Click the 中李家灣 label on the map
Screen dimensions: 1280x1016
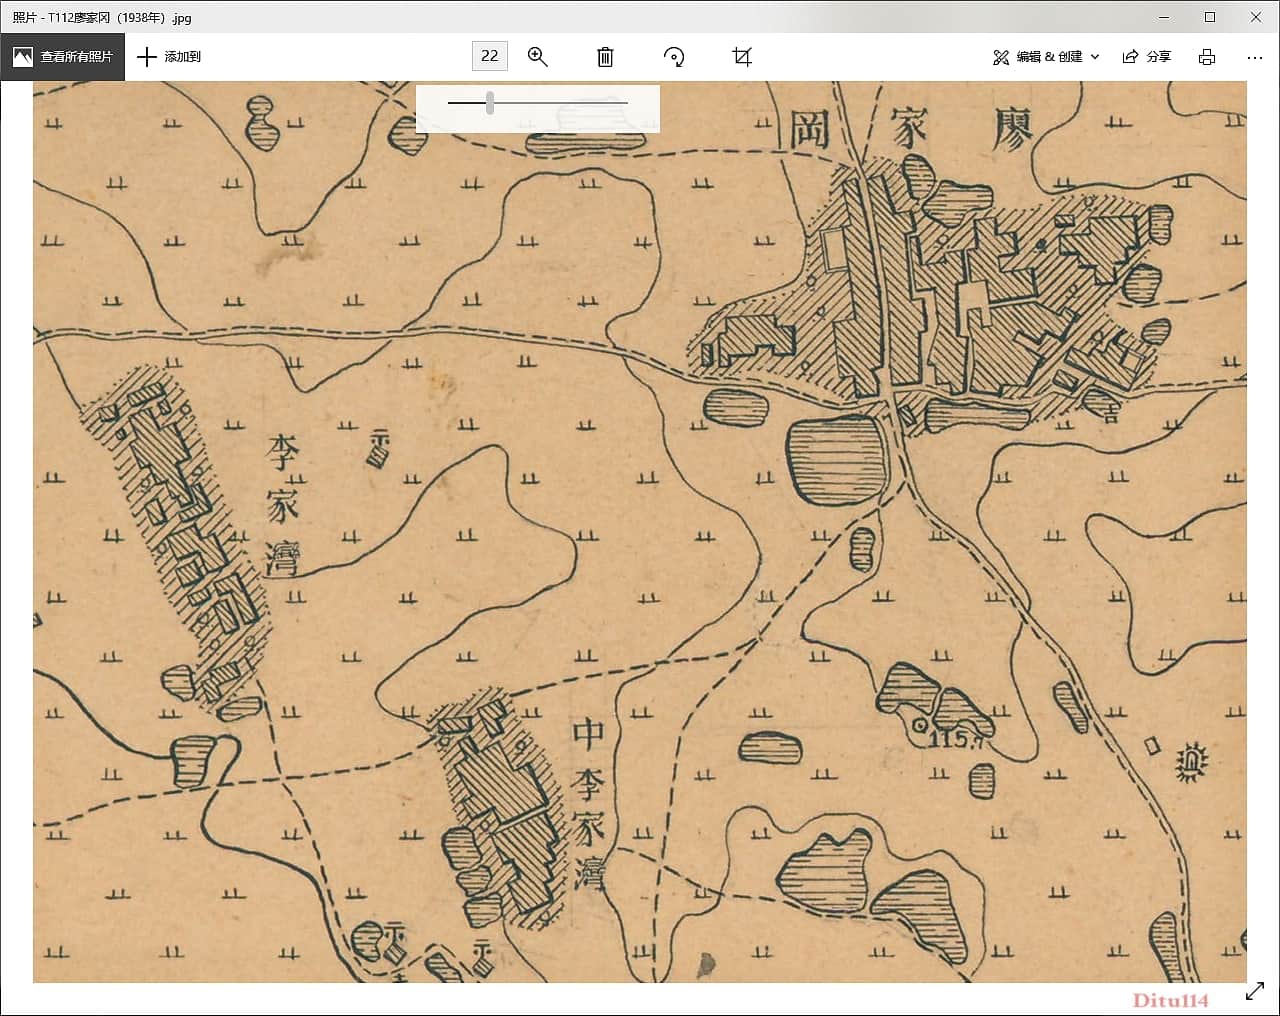pyautogui.click(x=590, y=803)
